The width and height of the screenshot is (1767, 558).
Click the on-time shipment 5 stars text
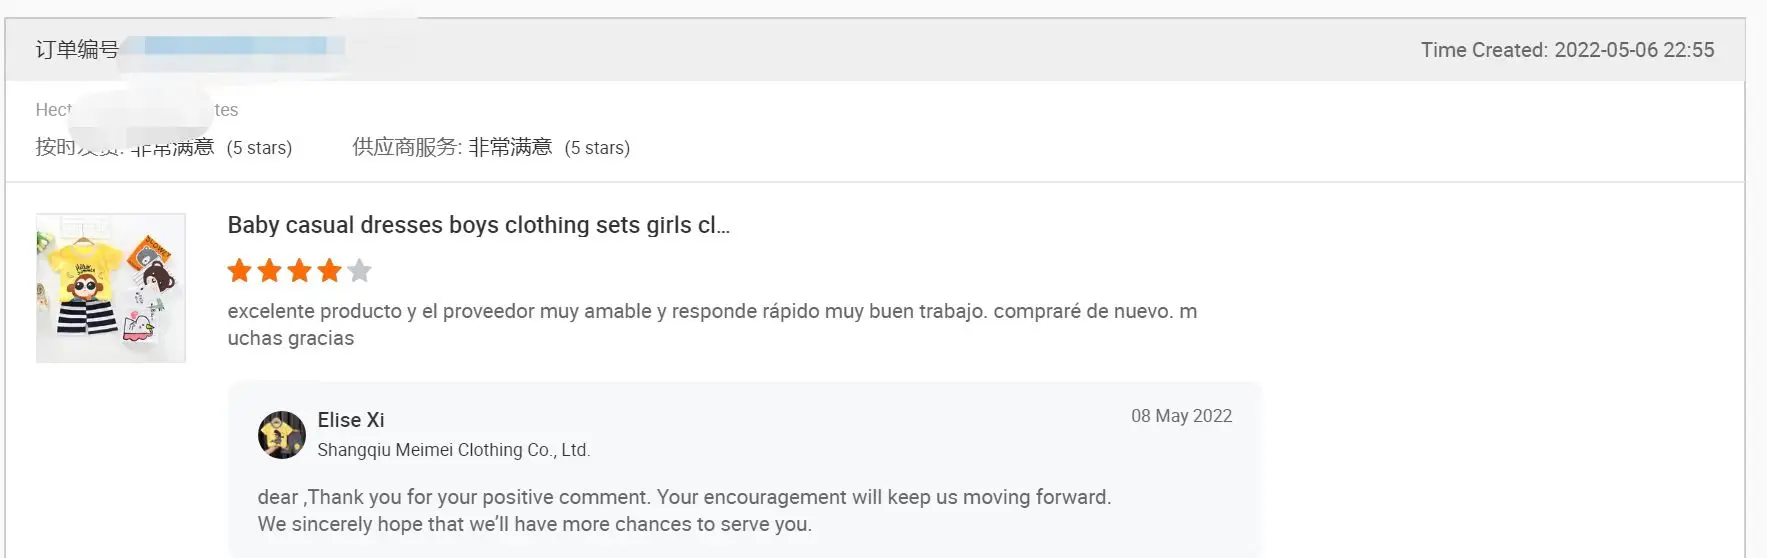[259, 148]
